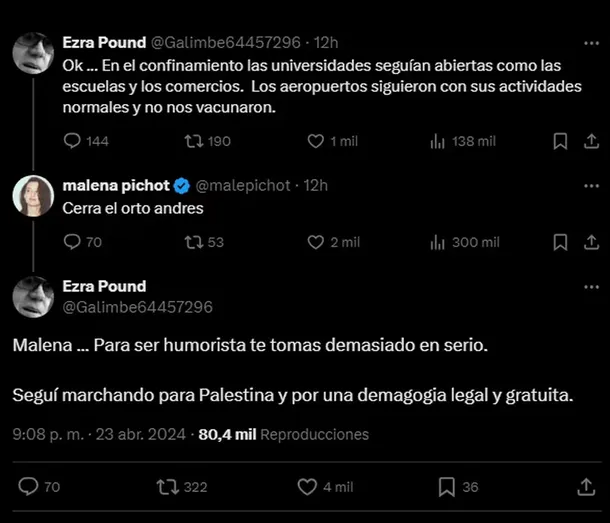View analytics of first tweet, 138 mil

click(437, 141)
